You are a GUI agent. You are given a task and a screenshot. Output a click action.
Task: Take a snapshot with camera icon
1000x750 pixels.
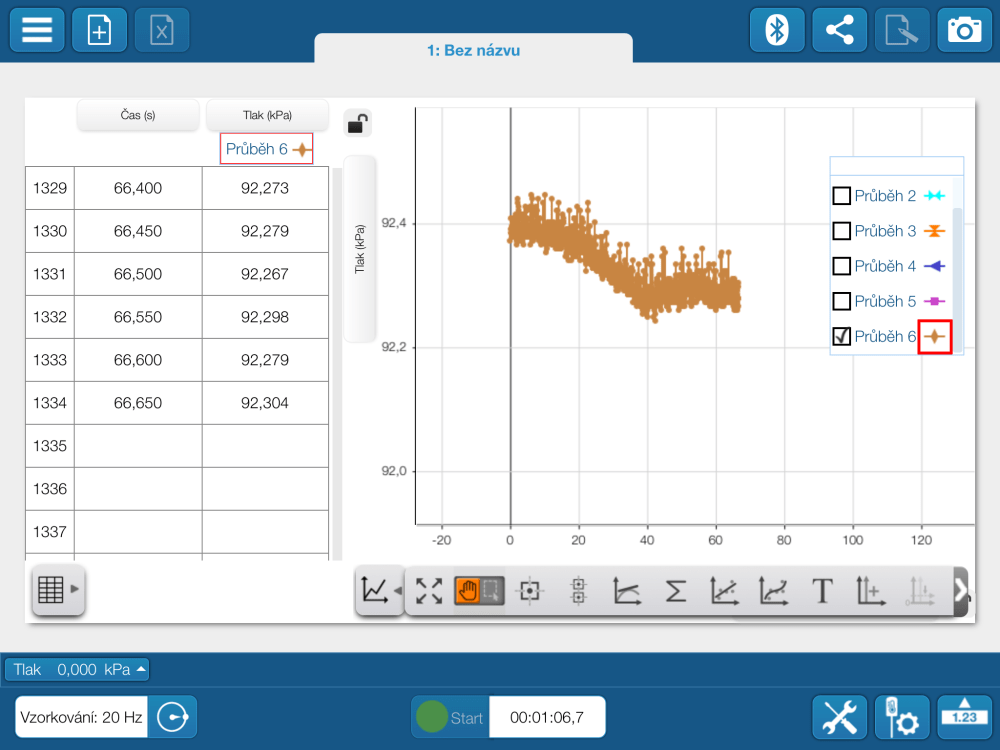coord(964,30)
